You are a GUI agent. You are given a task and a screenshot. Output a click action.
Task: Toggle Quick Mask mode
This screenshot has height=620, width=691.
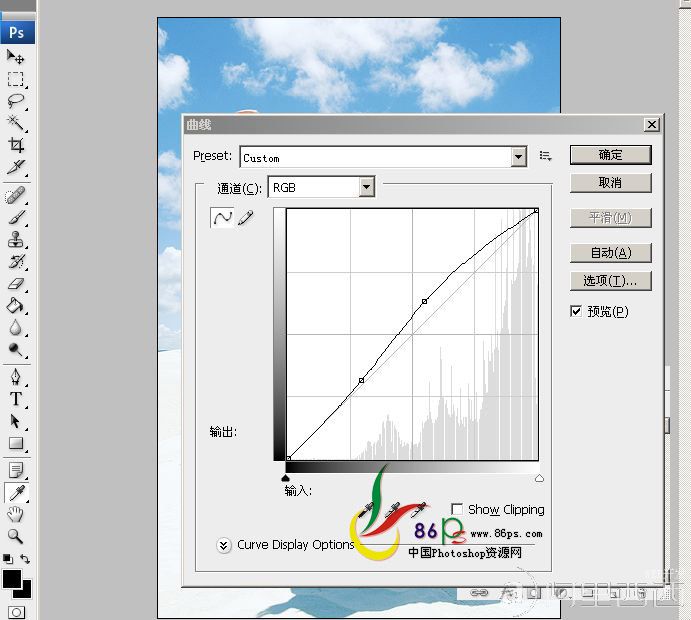[16, 612]
